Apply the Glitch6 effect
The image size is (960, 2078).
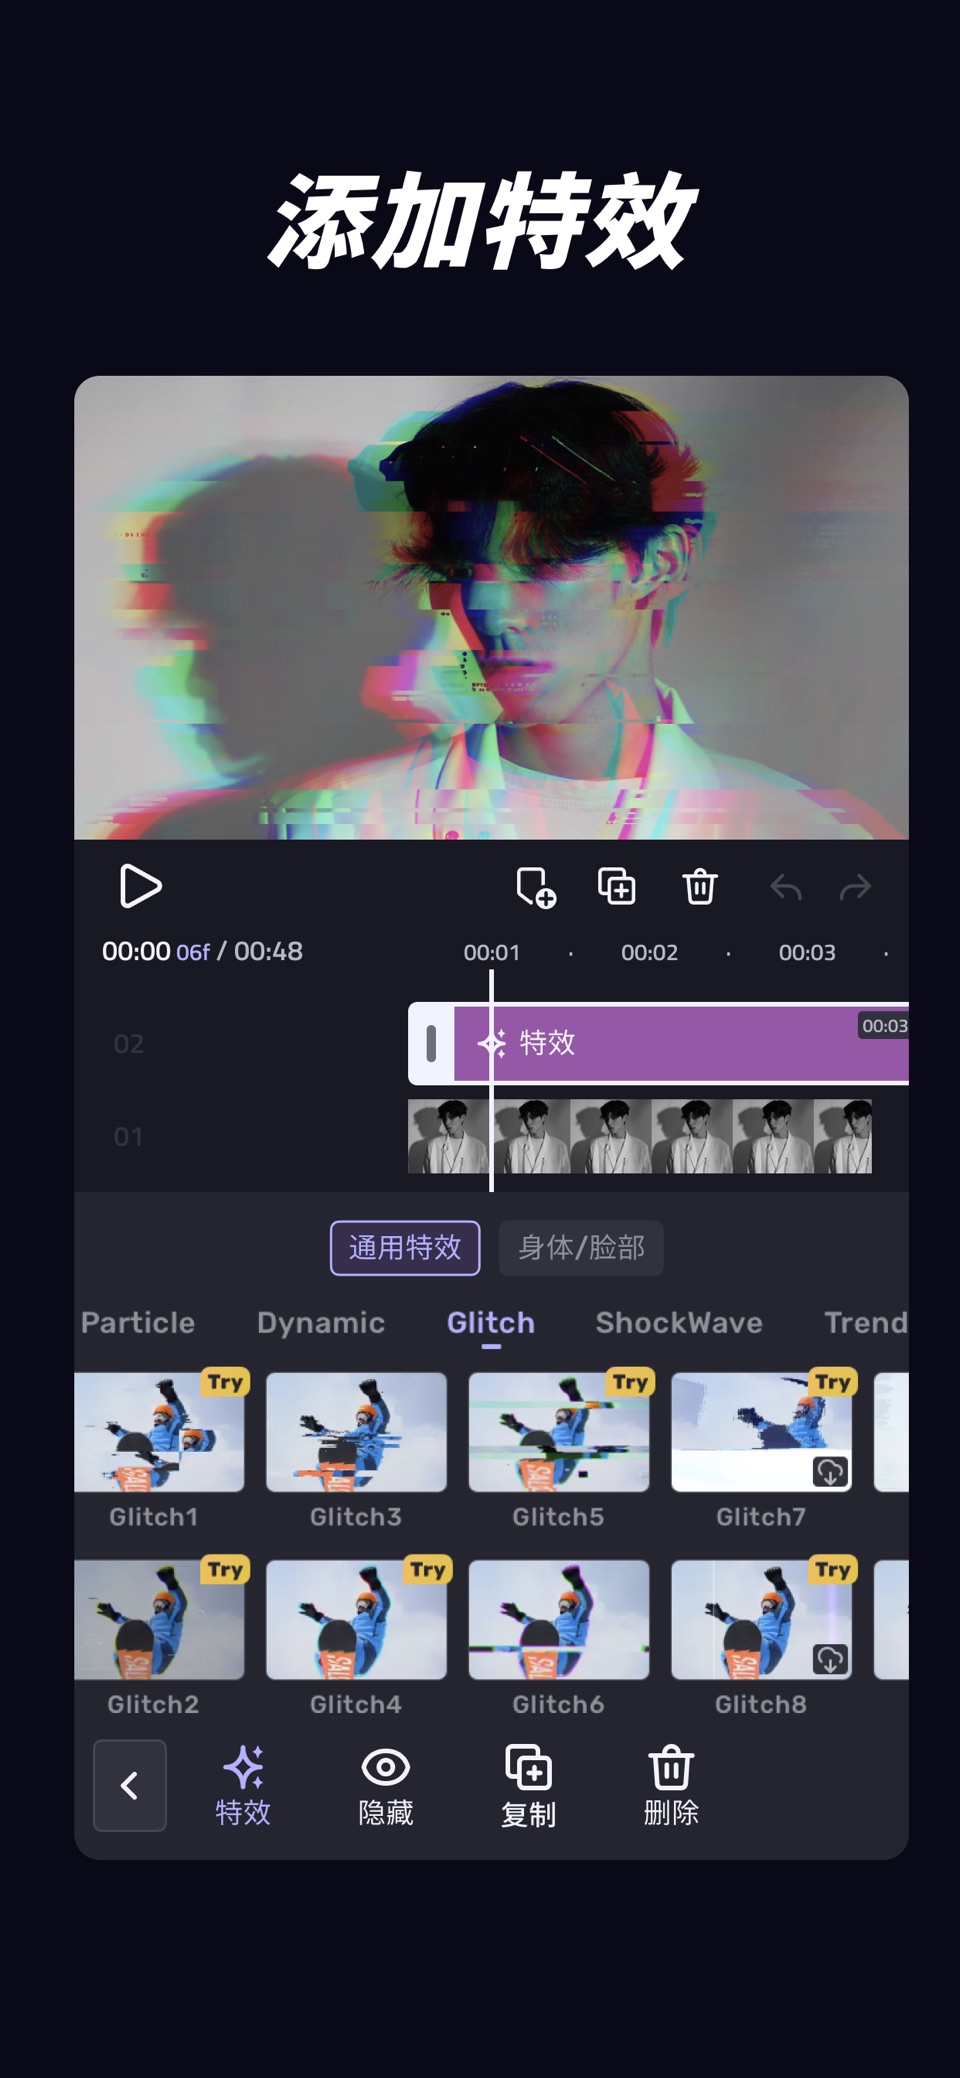[559, 1619]
